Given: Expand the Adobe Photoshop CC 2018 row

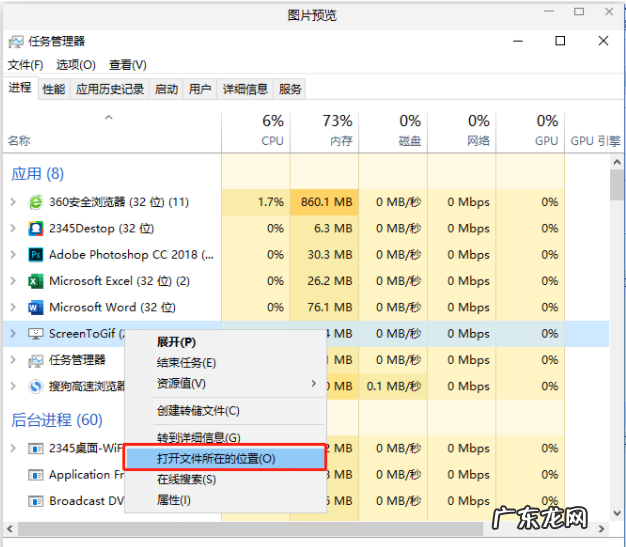Looking at the screenshot, I should tap(13, 255).
